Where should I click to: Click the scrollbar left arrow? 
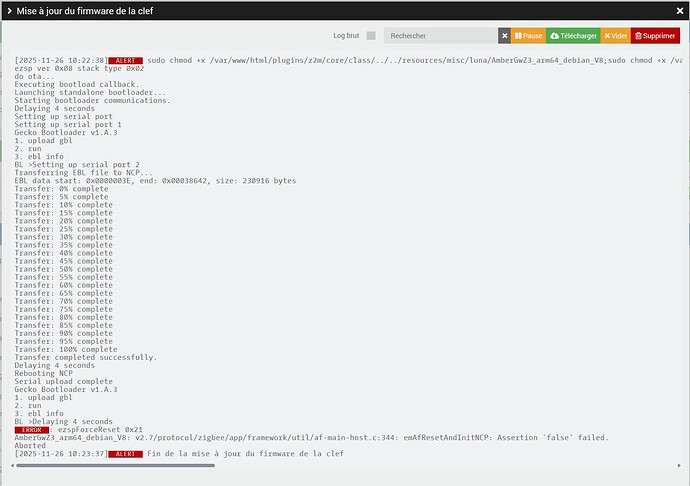pyautogui.click(x=12, y=465)
